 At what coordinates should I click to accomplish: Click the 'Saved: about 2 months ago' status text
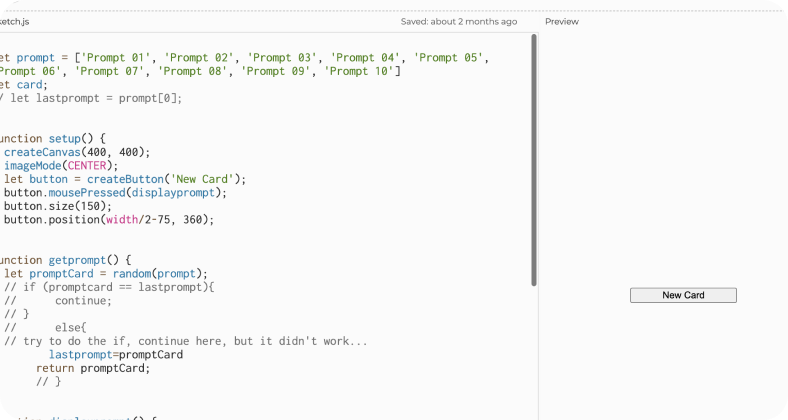[458, 21]
